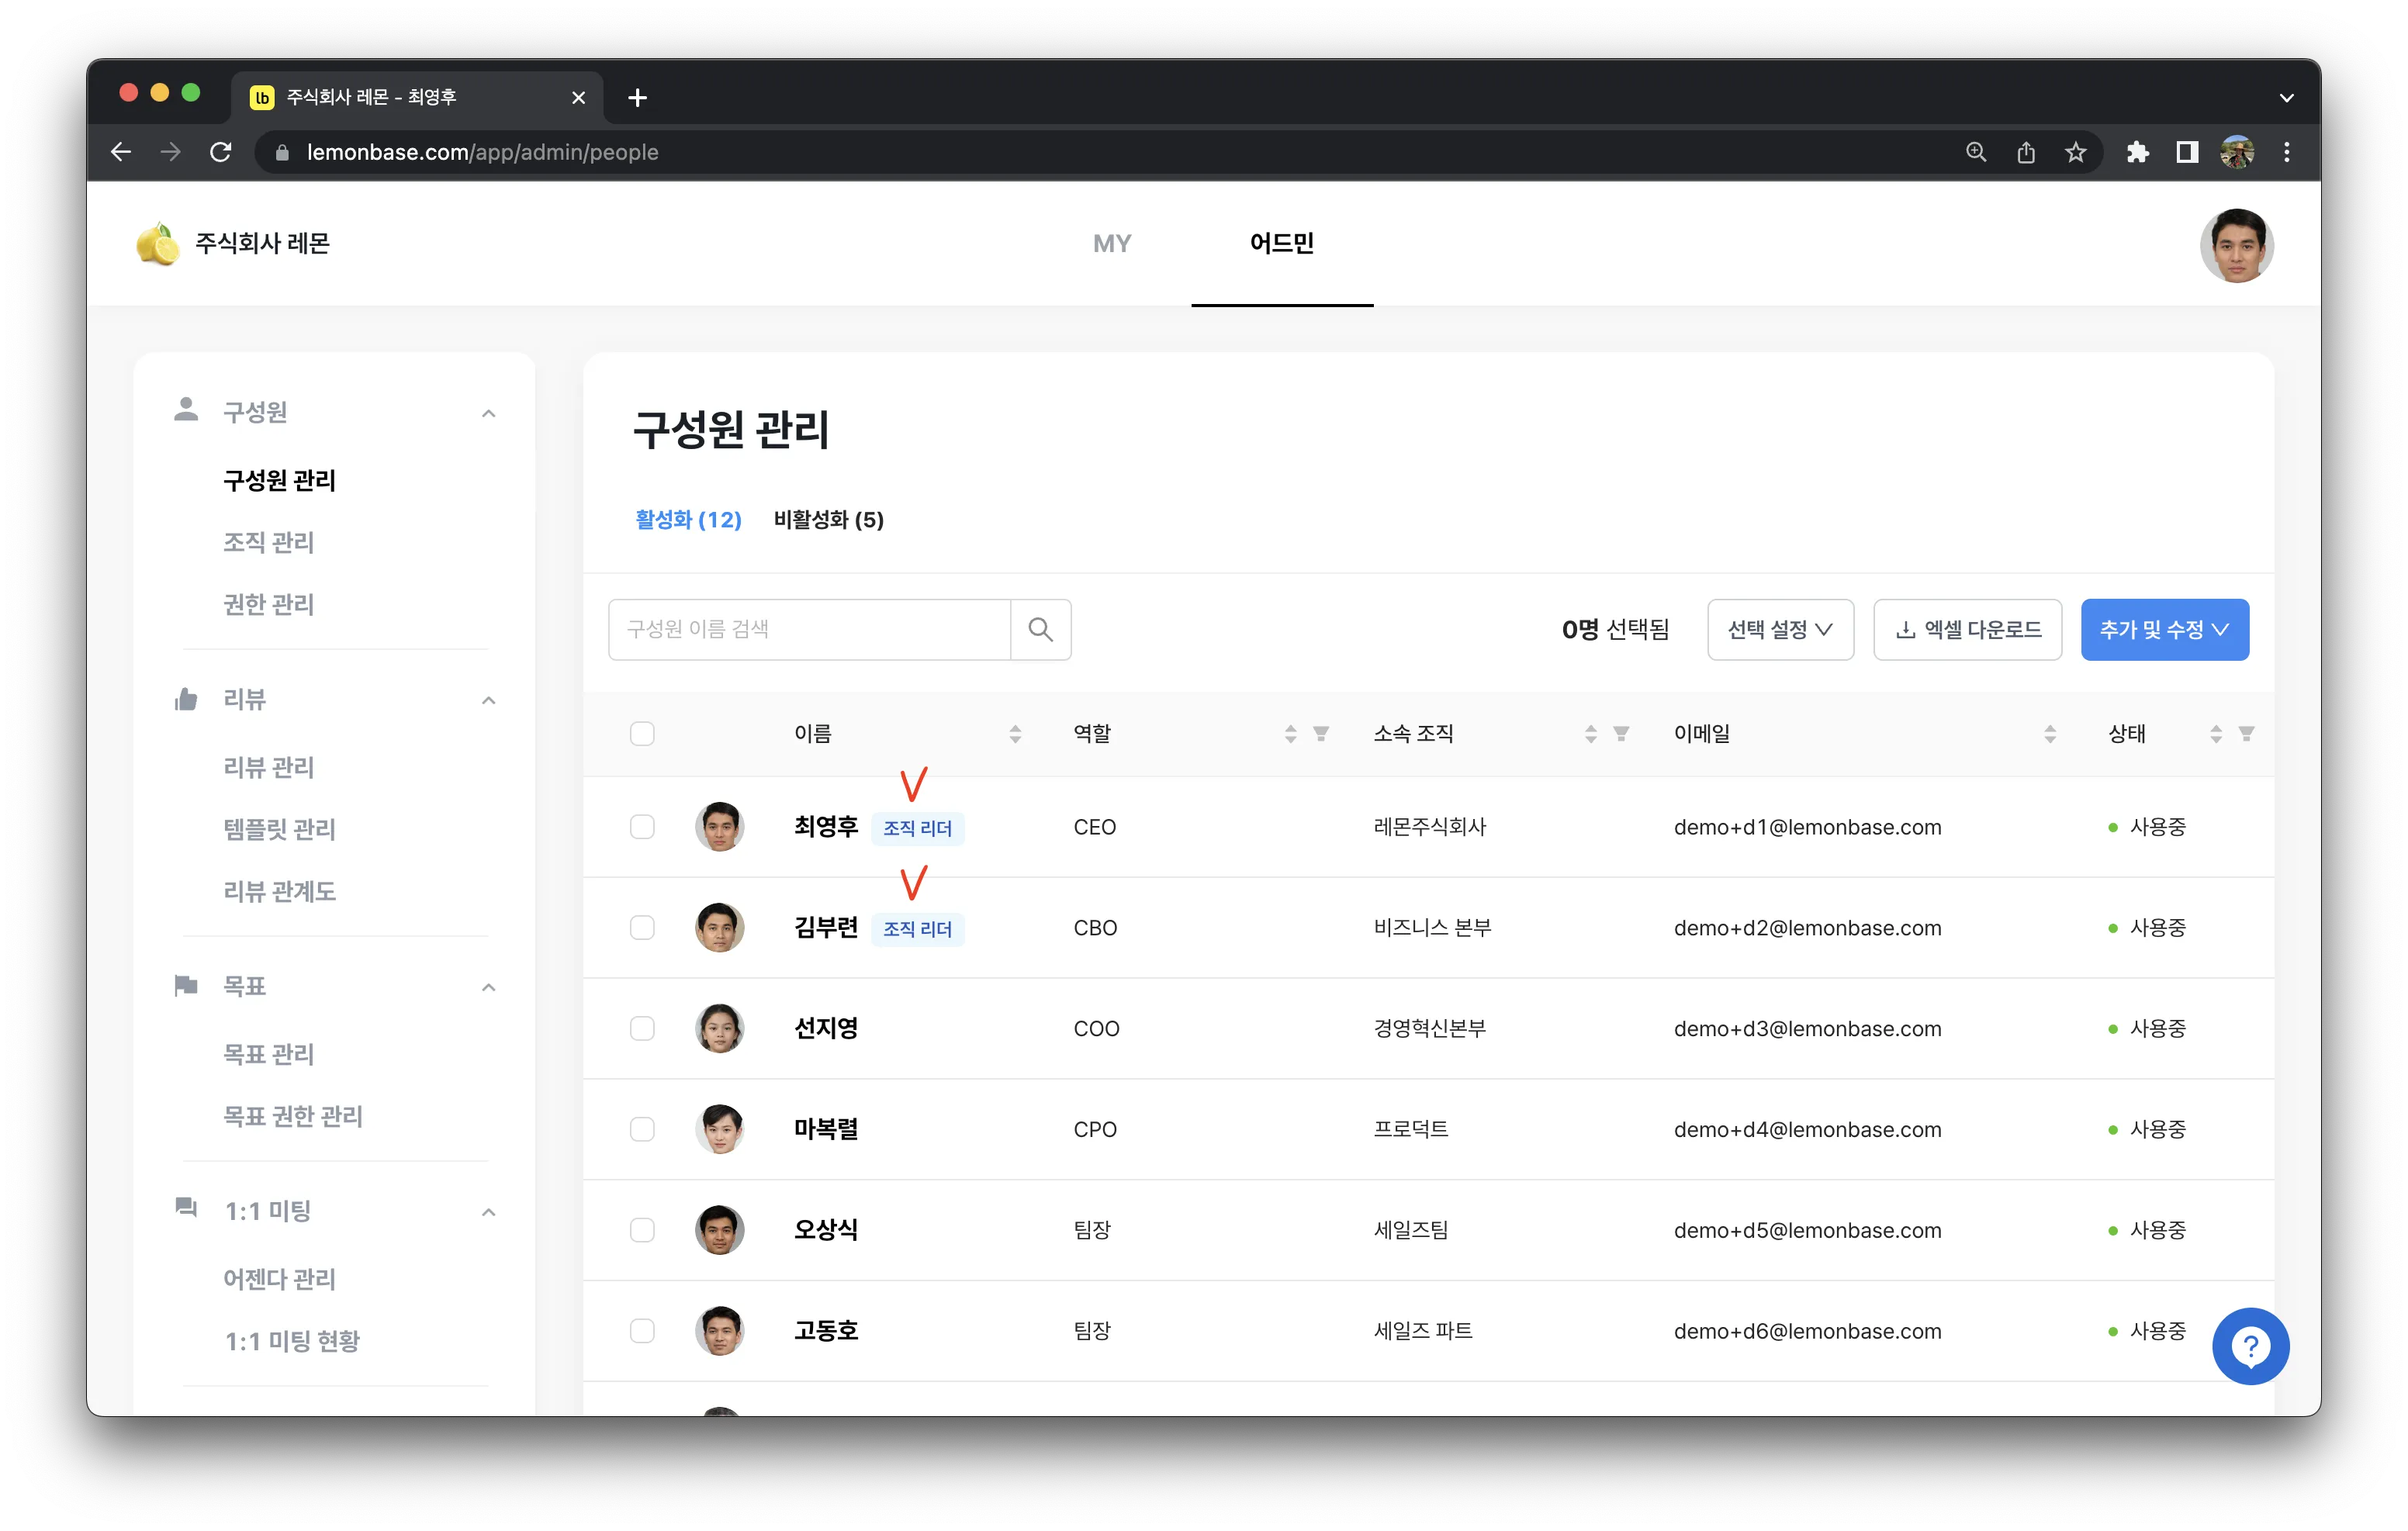Click the browser extensions puzzle icon

(x=2137, y=152)
